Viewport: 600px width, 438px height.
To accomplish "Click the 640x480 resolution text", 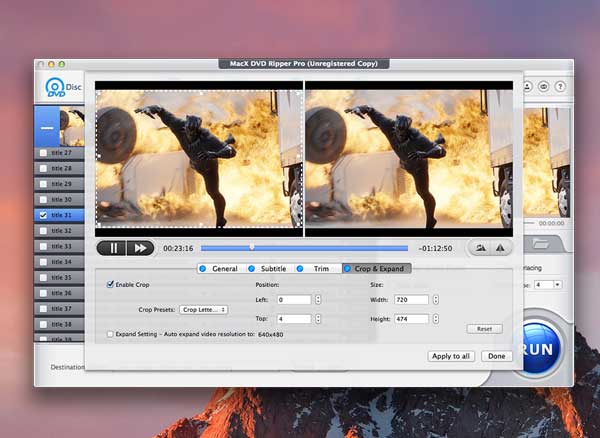I will pos(271,335).
